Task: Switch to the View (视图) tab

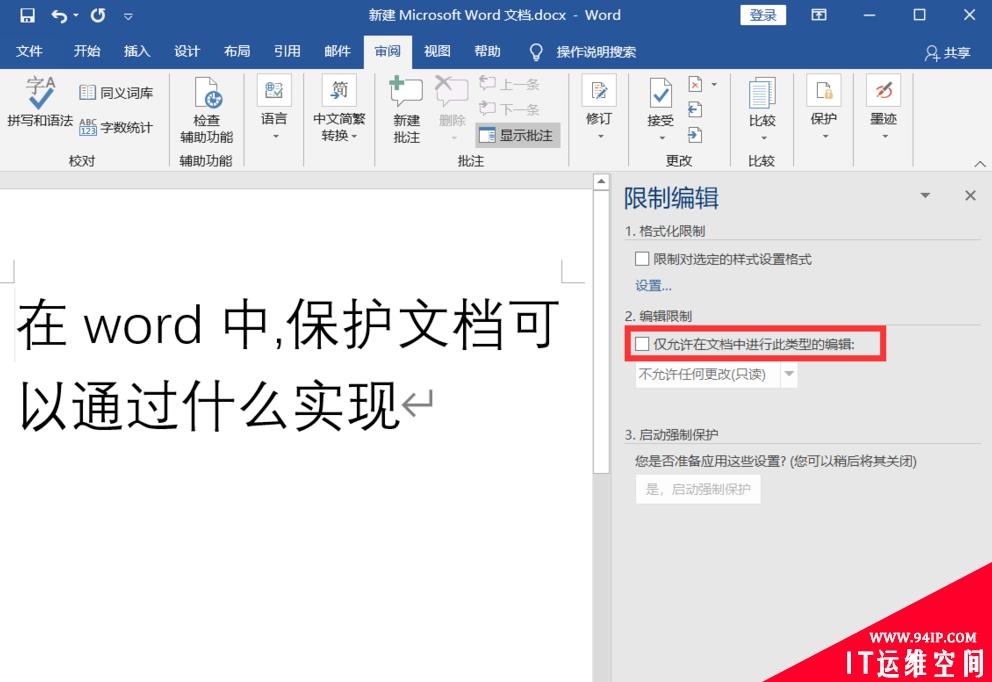Action: [x=437, y=51]
